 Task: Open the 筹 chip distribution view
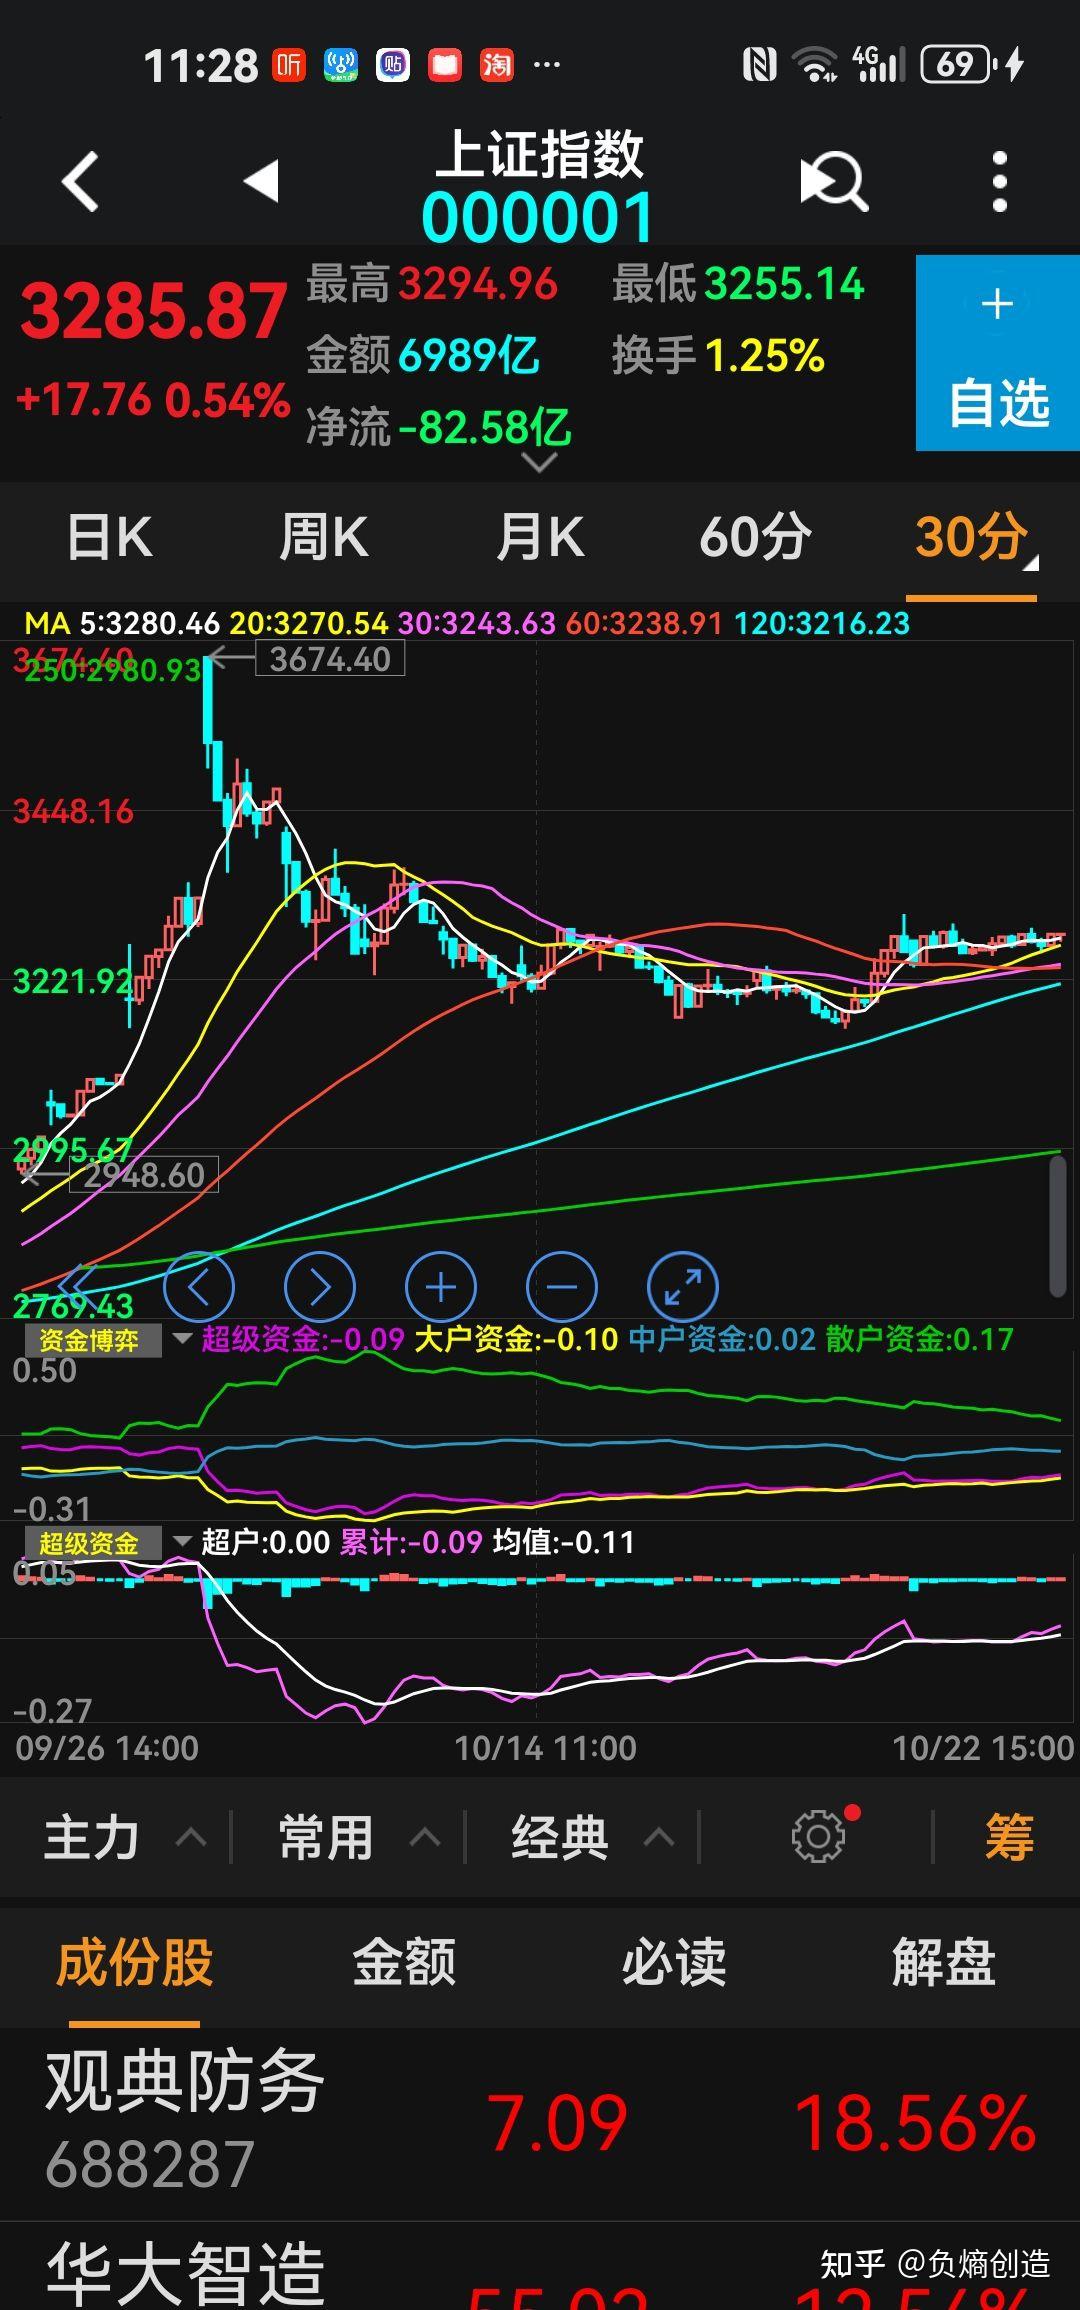(x=1009, y=1837)
